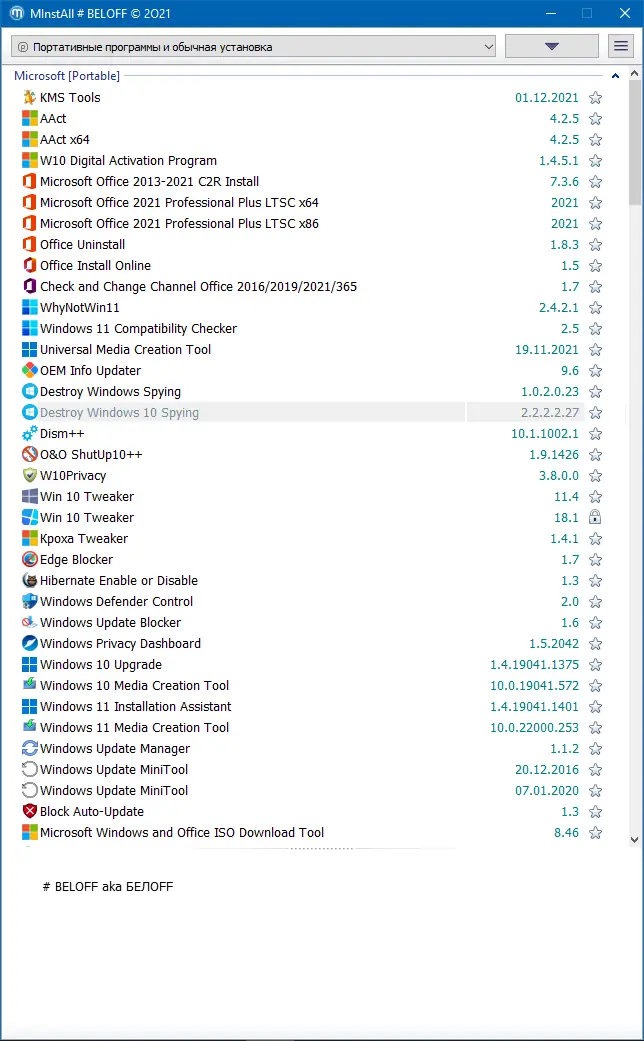Toggle favorite star for WhyNotWin11
This screenshot has height=1041, width=644.
[596, 307]
